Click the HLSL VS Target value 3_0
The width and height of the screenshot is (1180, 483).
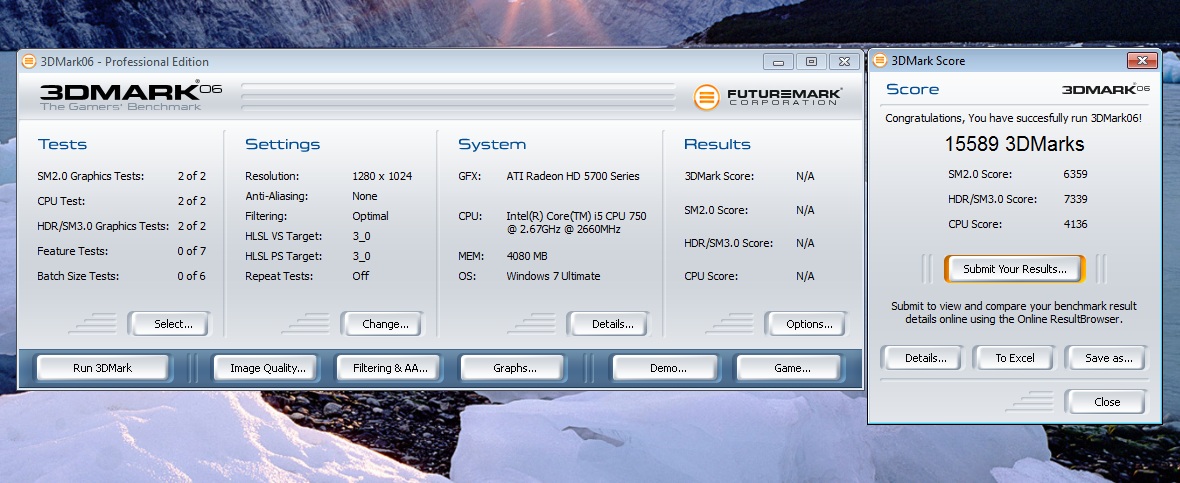tap(361, 236)
